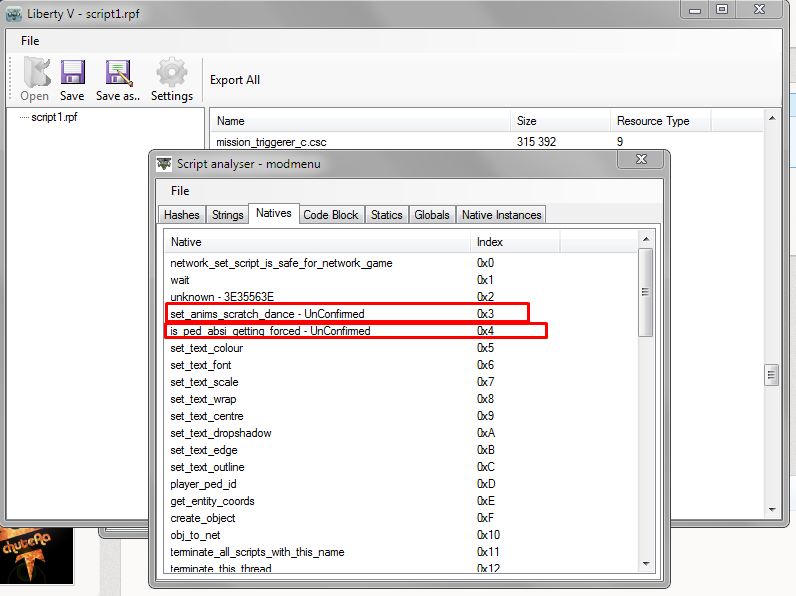This screenshot has width=796, height=596.
Task: Select the Natives tab
Action: coord(274,213)
